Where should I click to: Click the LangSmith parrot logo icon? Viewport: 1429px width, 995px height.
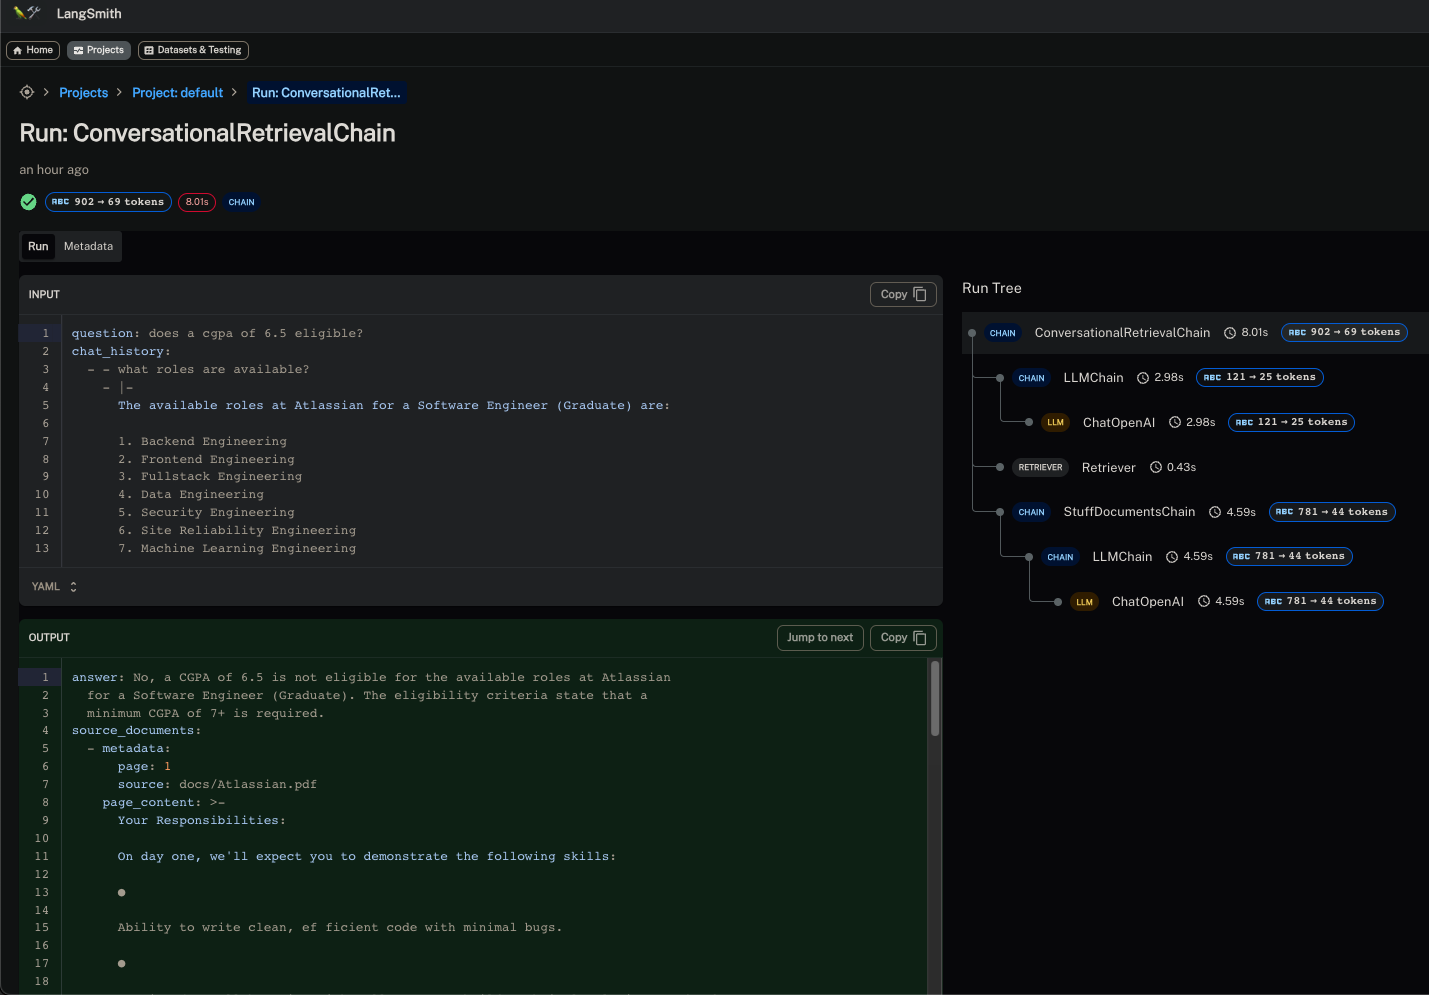27,13
